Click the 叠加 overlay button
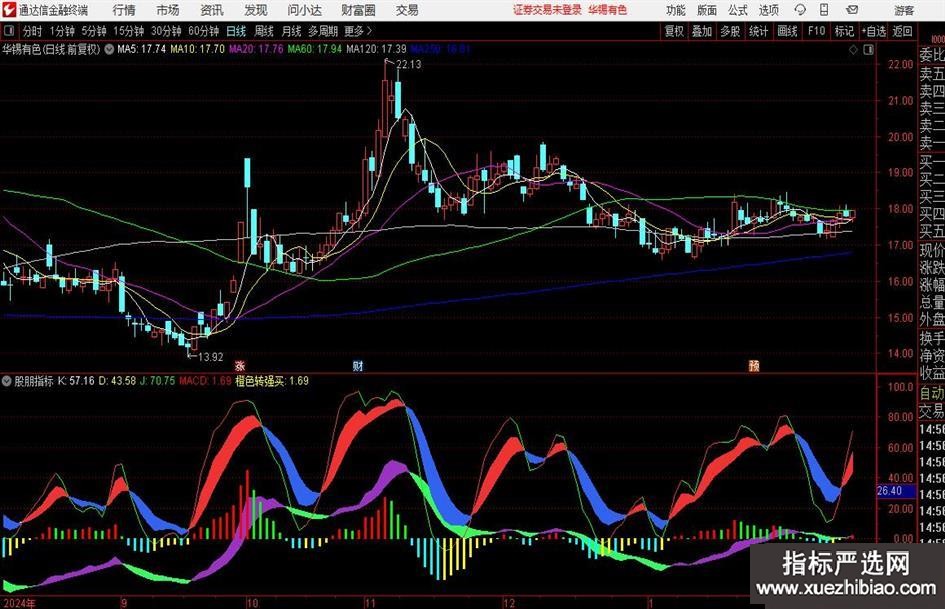The image size is (945, 609). tap(702, 31)
